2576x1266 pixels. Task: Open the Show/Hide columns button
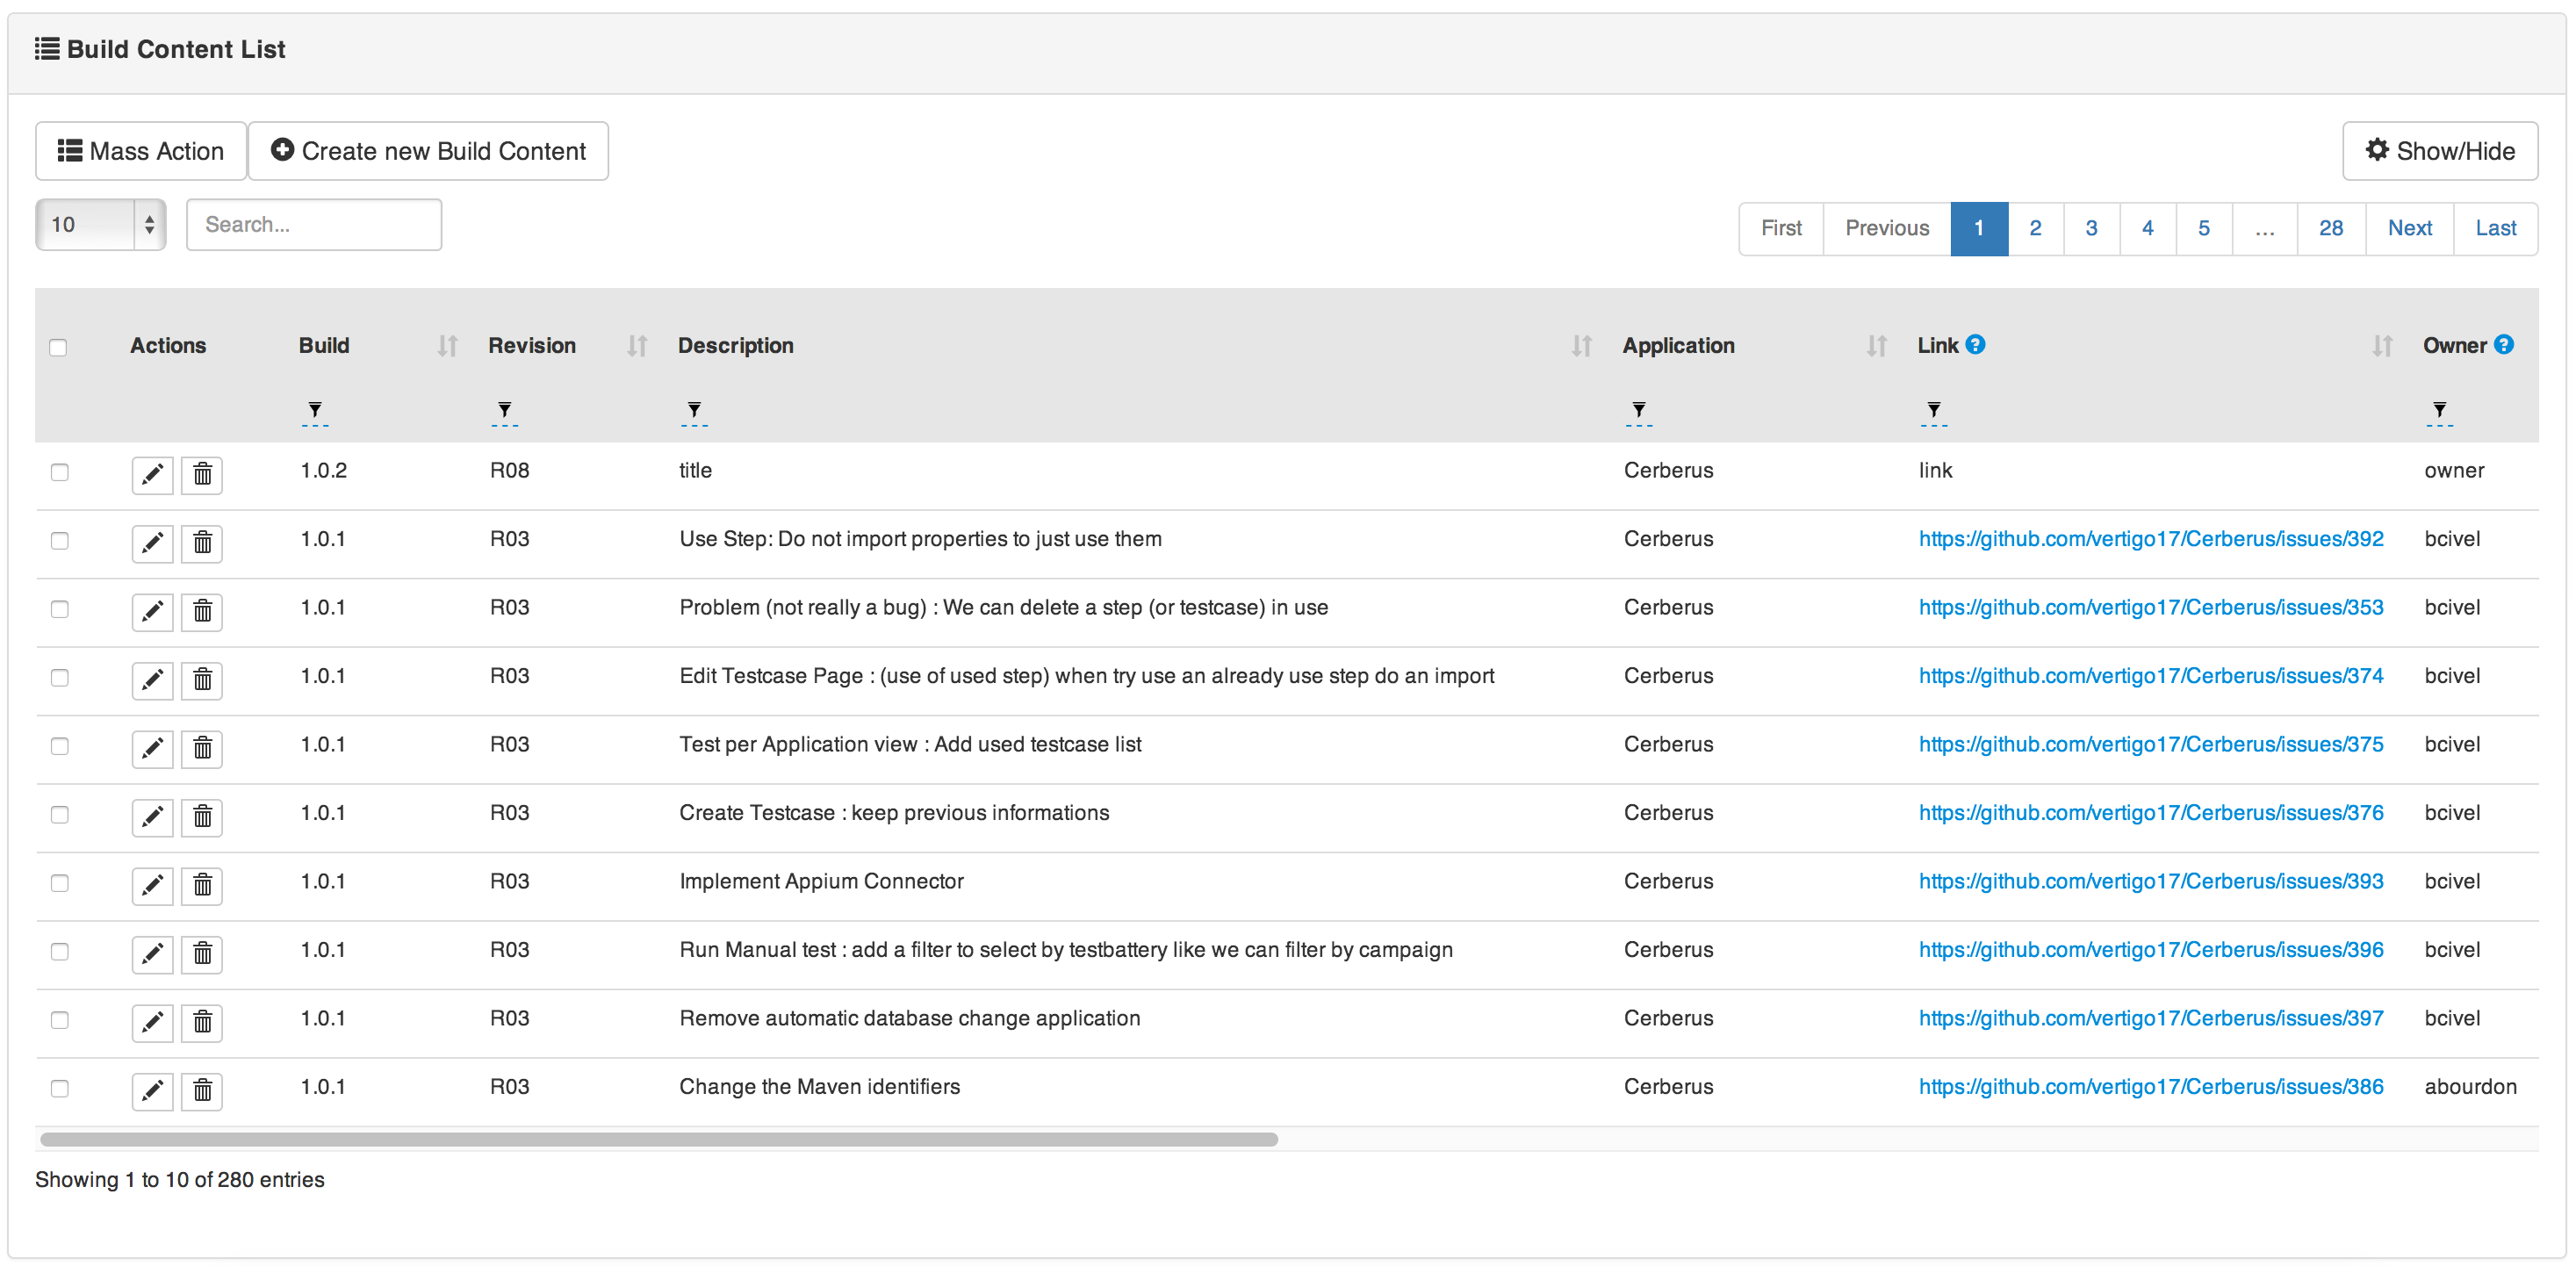click(x=2440, y=151)
